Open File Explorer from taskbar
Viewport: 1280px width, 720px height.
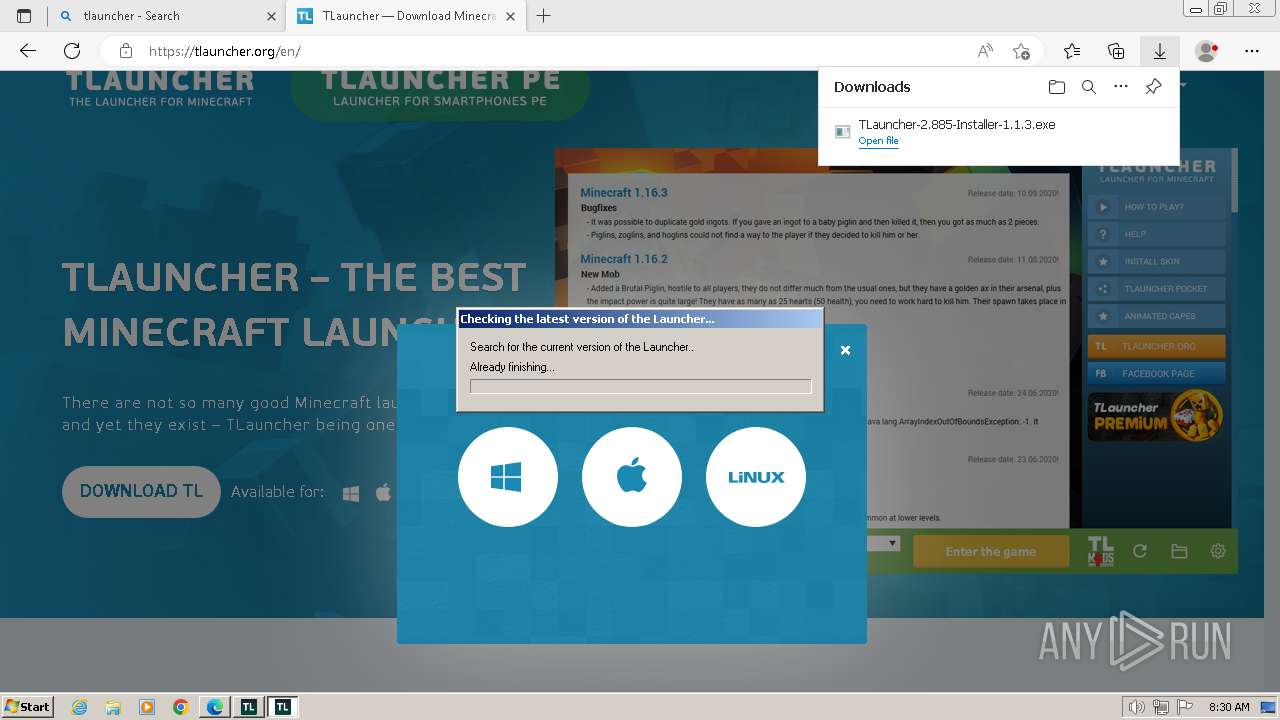113,707
